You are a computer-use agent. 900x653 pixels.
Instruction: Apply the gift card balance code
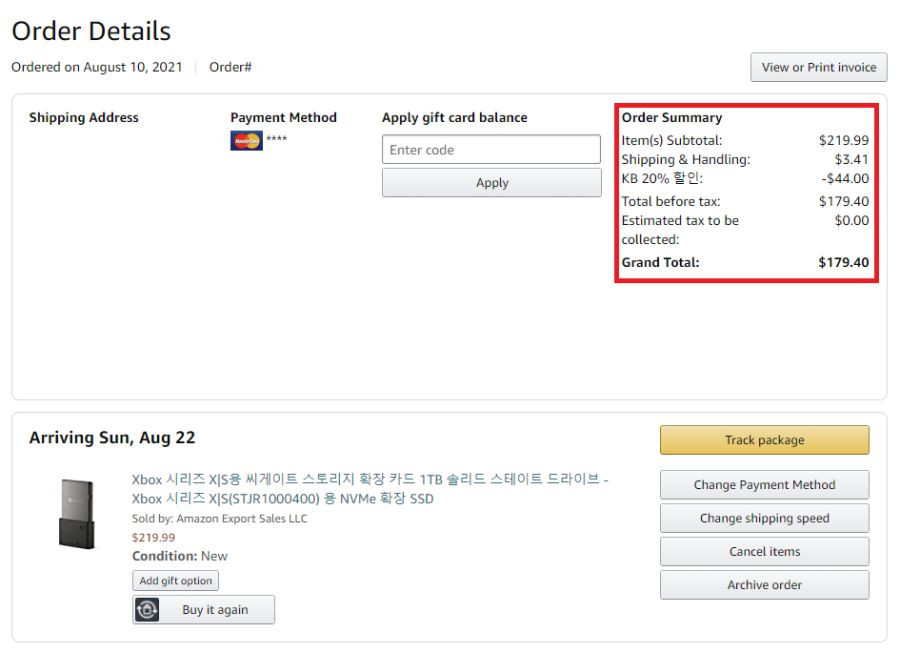(491, 182)
